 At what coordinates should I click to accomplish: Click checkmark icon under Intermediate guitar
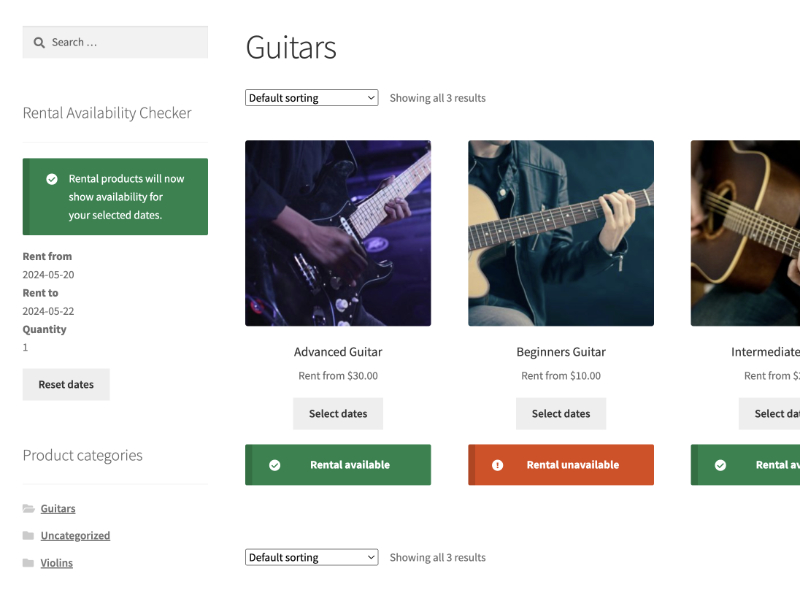(721, 465)
